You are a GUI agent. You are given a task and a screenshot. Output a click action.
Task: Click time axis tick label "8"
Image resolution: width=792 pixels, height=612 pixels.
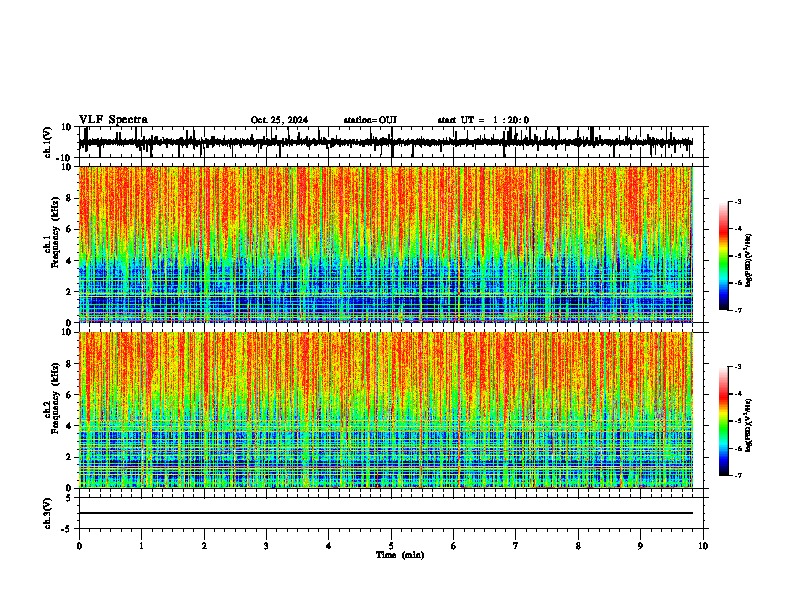click(578, 545)
